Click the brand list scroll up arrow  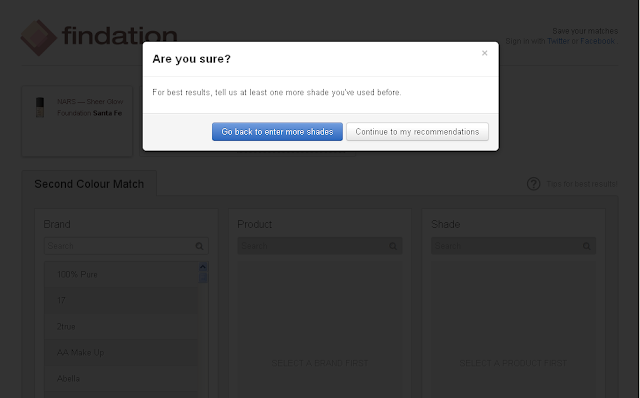pyautogui.click(x=203, y=267)
